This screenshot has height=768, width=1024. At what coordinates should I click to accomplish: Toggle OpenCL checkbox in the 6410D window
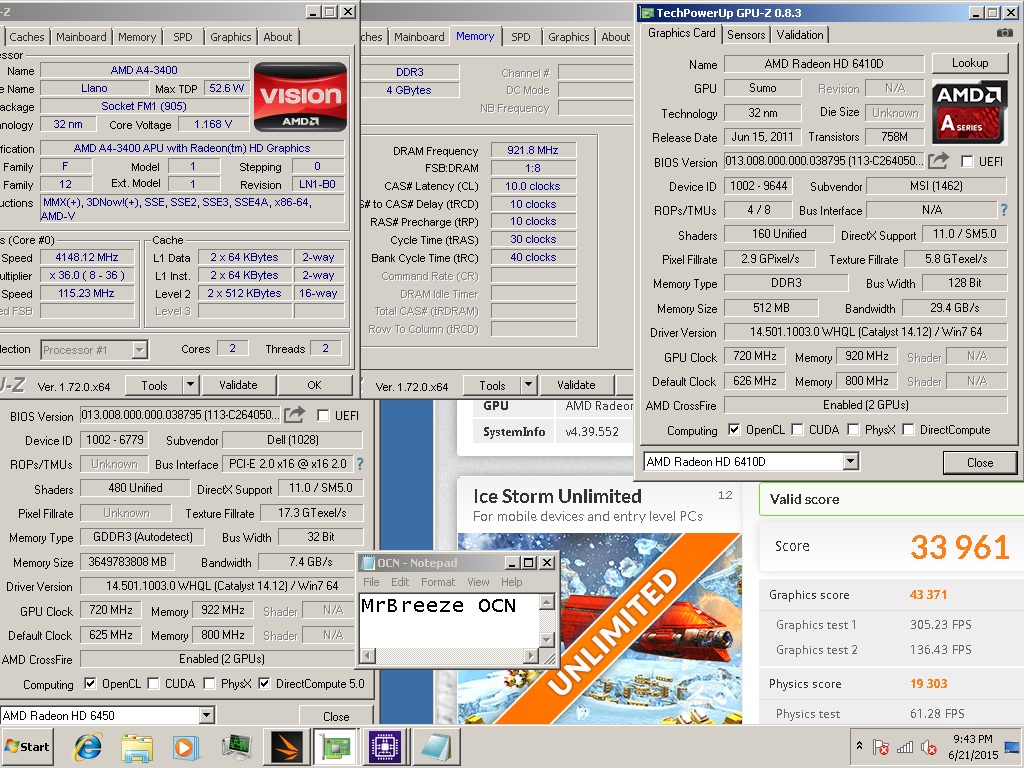[734, 430]
